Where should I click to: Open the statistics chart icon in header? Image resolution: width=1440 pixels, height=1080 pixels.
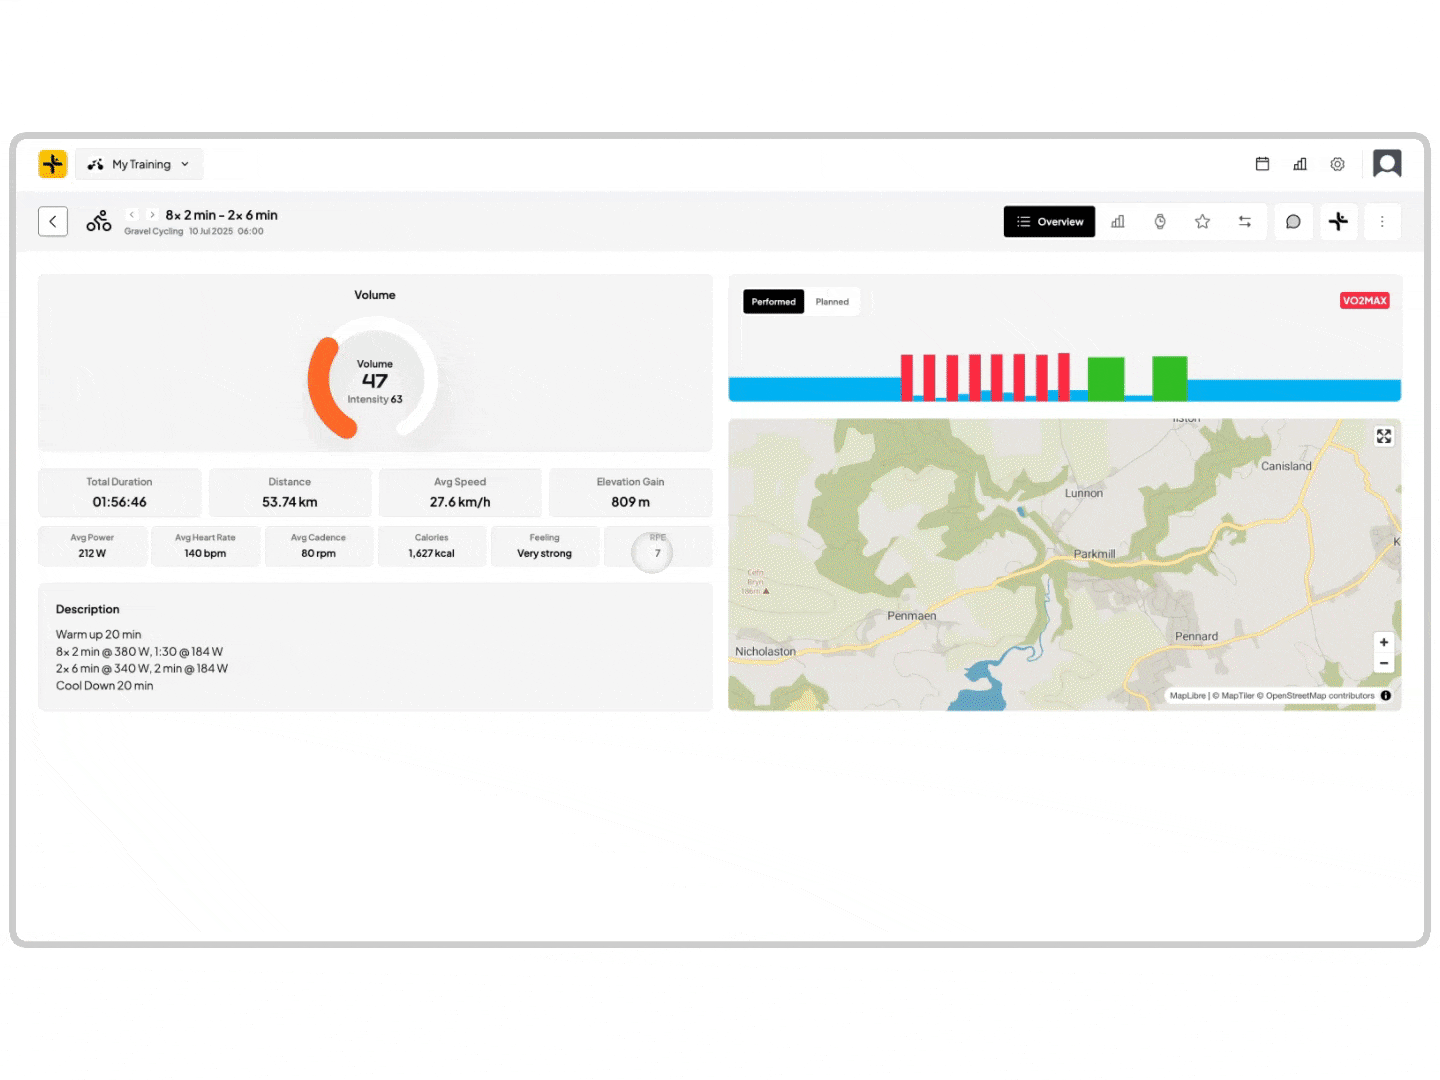pyautogui.click(x=1300, y=164)
